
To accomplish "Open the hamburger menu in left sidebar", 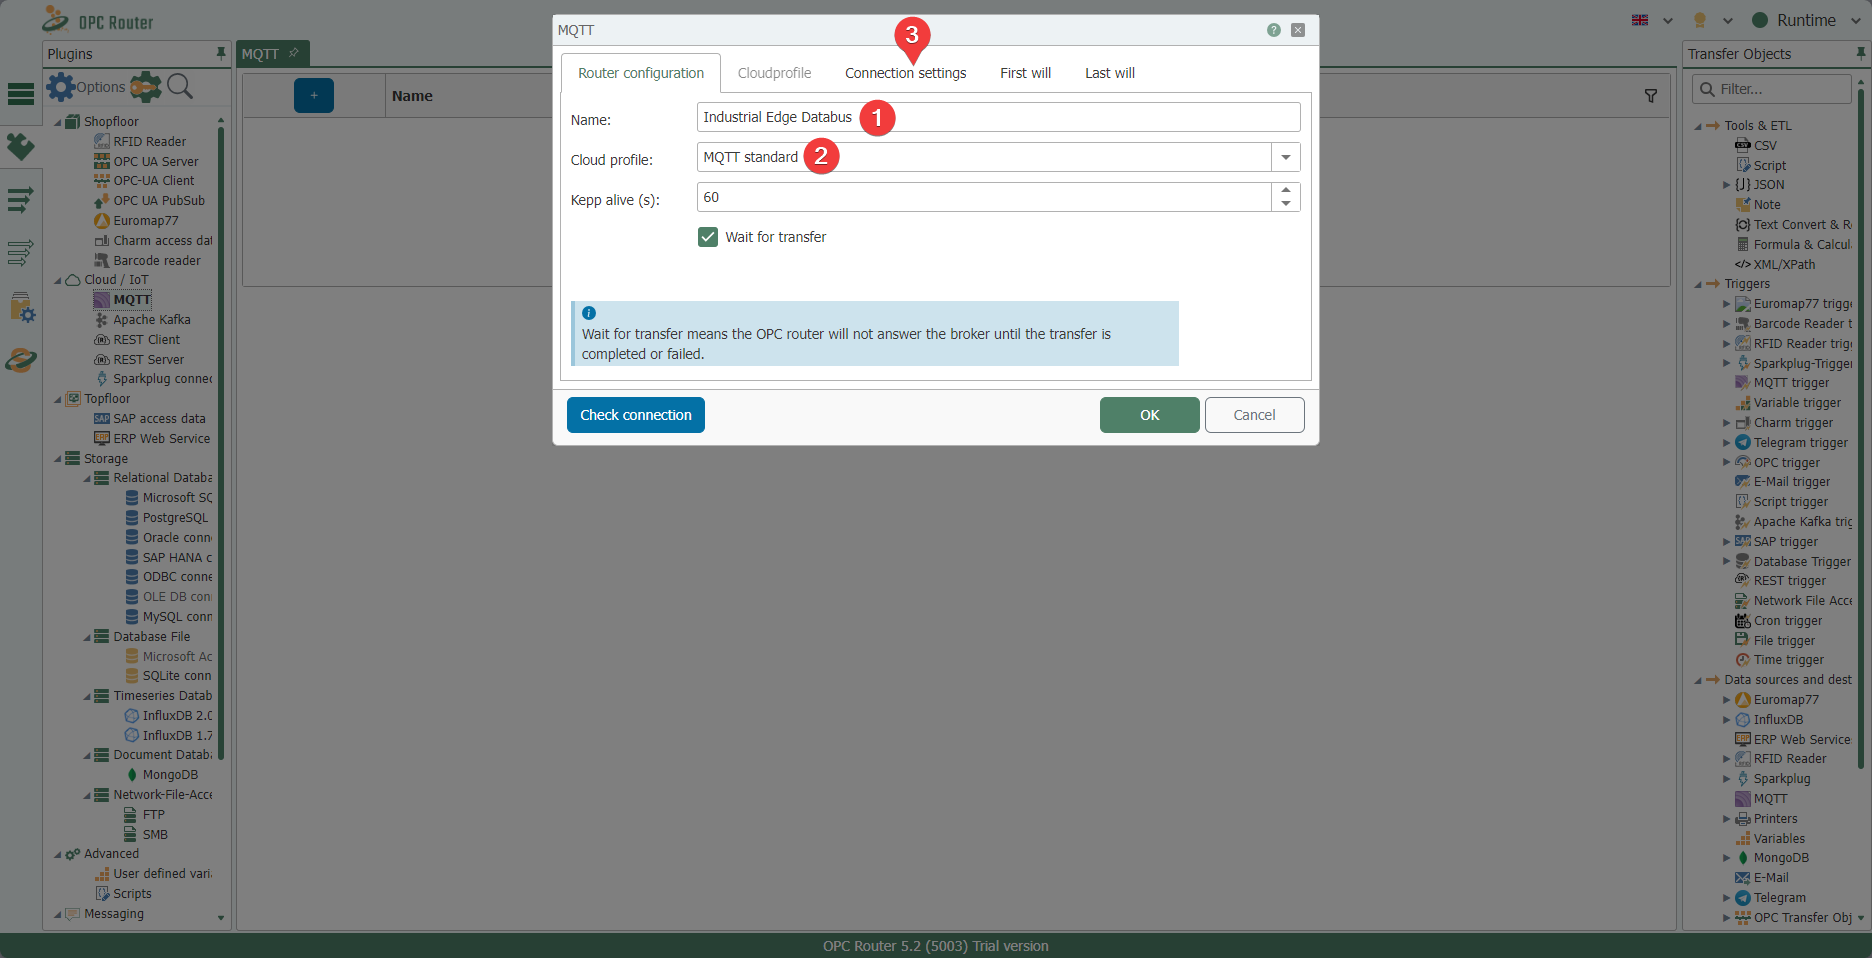I will [21, 94].
